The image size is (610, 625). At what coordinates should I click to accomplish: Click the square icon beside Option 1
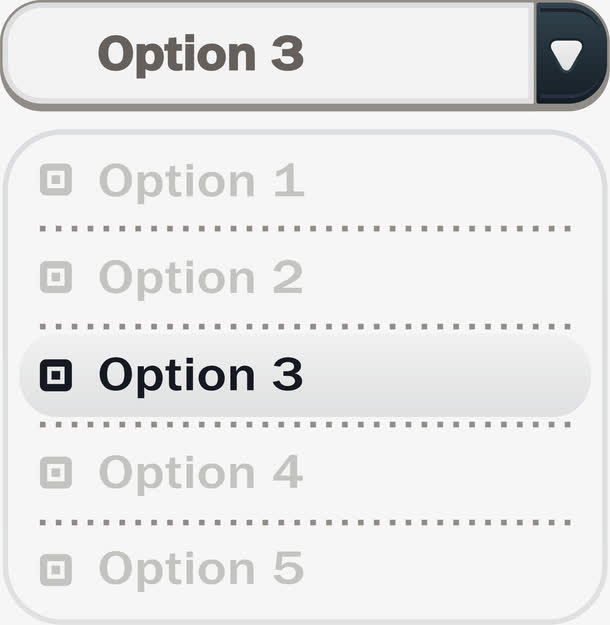coord(56,180)
